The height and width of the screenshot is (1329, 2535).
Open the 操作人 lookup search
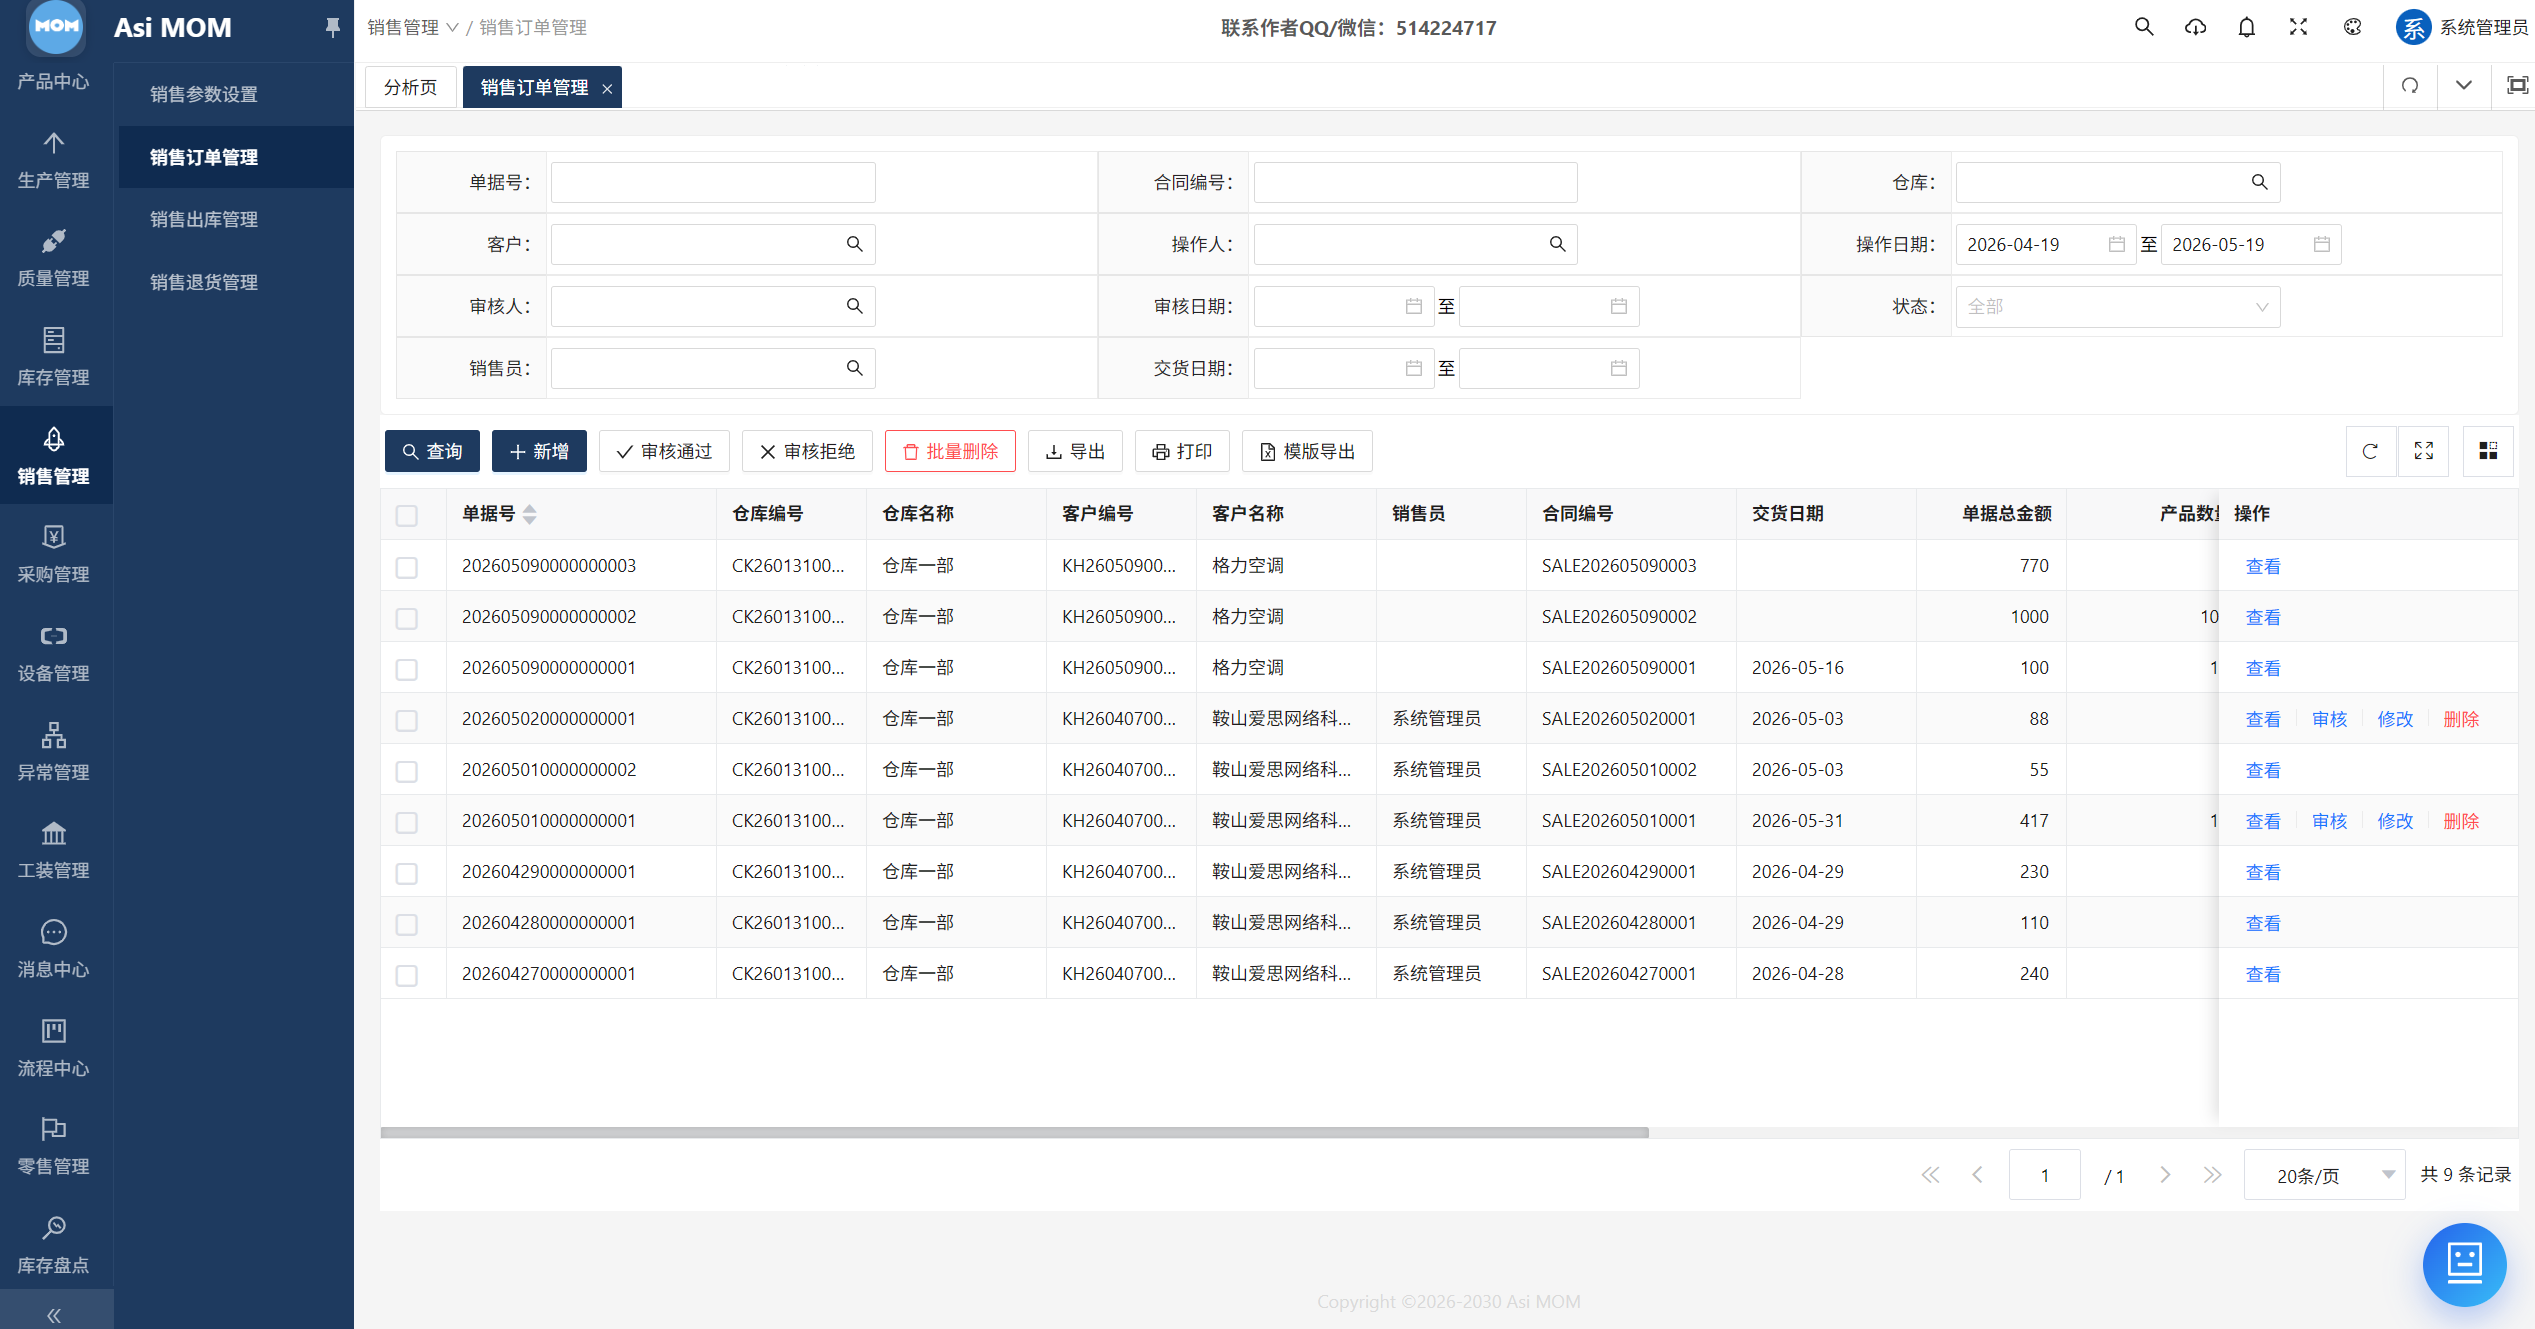(x=1557, y=244)
